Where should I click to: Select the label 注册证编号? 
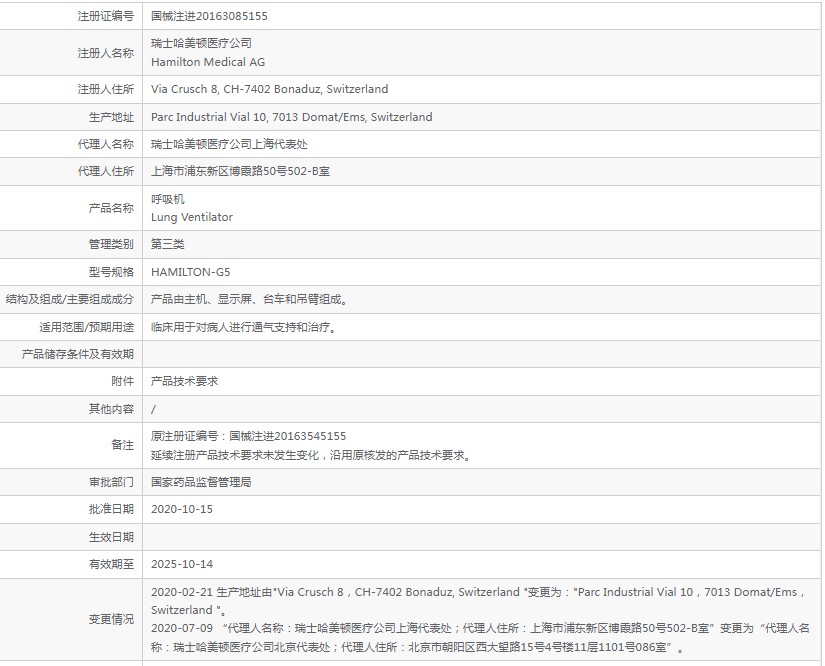(x=106, y=16)
